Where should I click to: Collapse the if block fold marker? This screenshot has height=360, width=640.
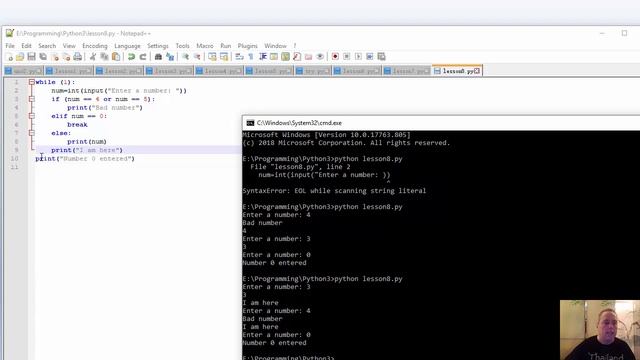click(31, 99)
